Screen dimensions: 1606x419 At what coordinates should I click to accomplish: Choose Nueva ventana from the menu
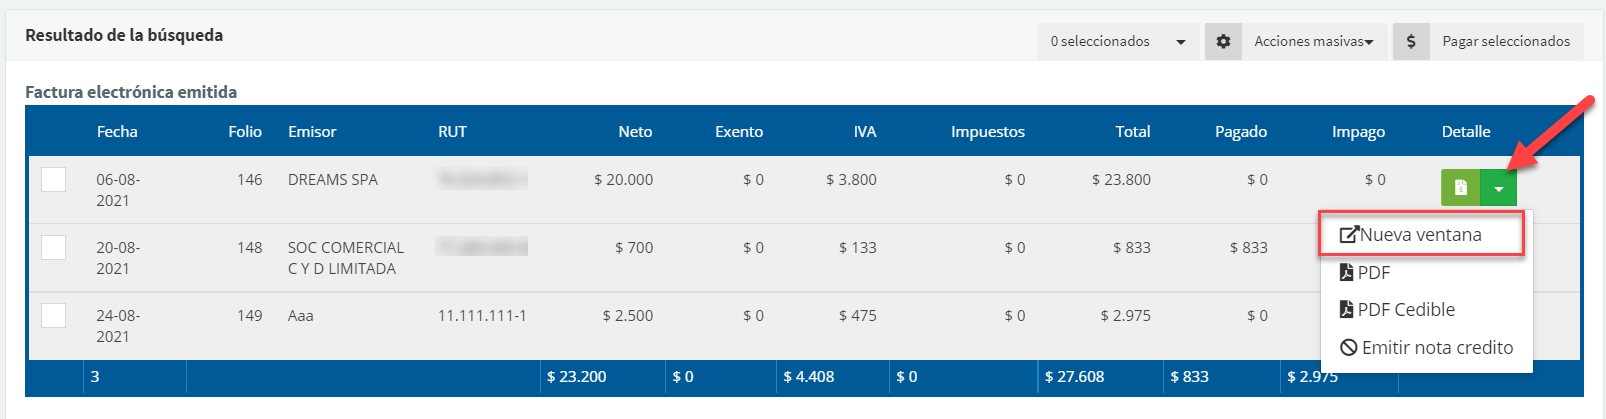click(x=1420, y=235)
